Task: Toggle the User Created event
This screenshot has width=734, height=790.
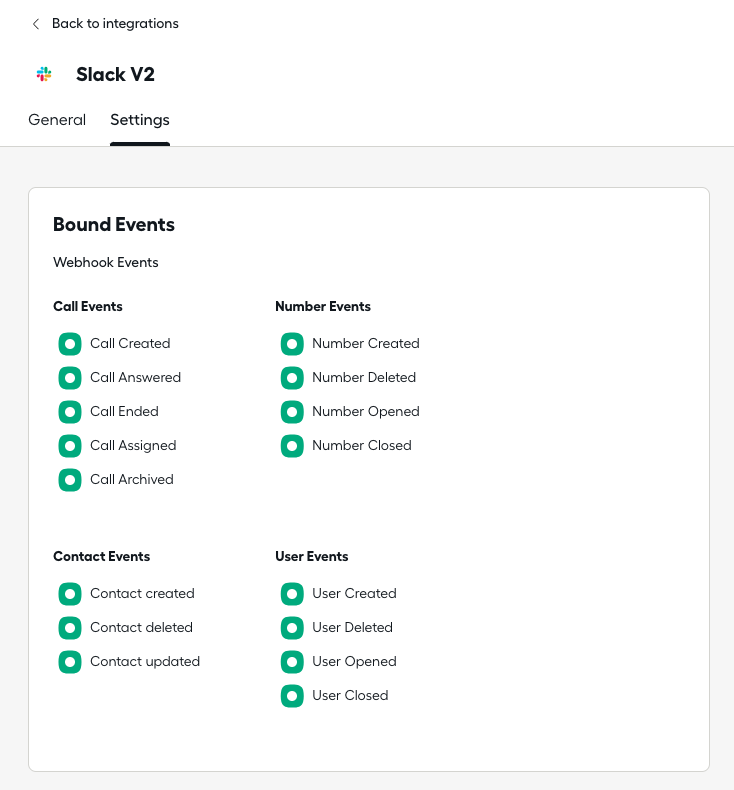Action: [292, 594]
